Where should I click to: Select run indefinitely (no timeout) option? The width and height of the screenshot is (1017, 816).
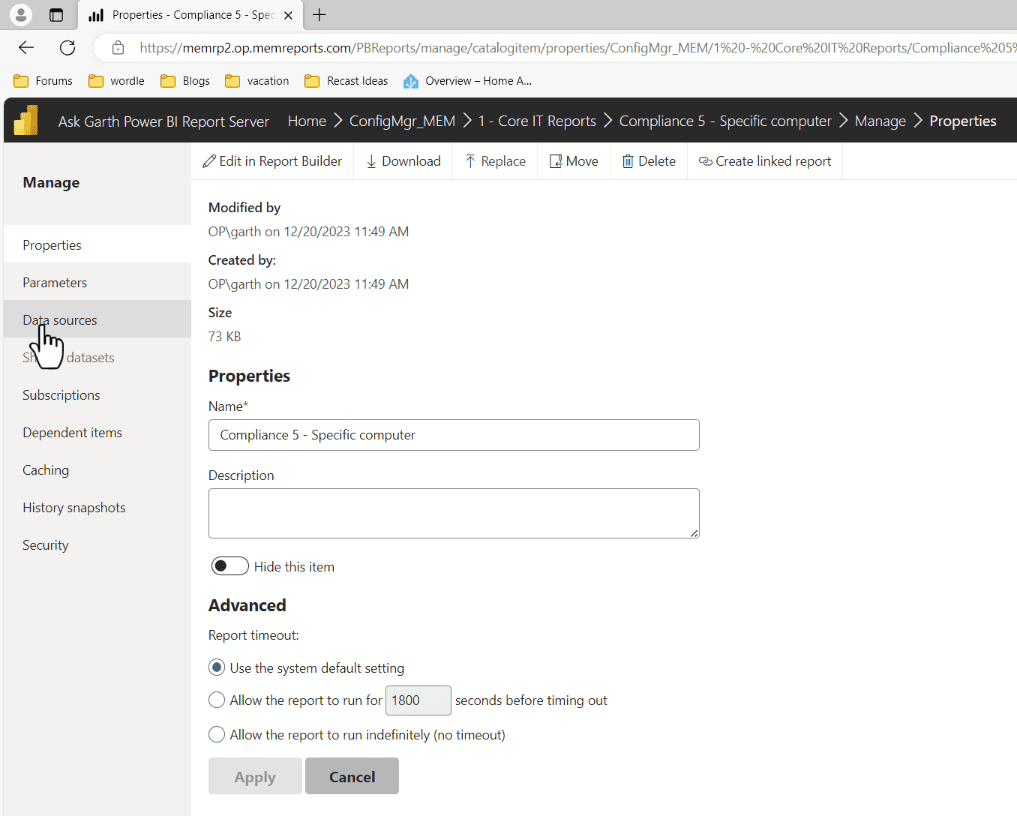tap(217, 734)
